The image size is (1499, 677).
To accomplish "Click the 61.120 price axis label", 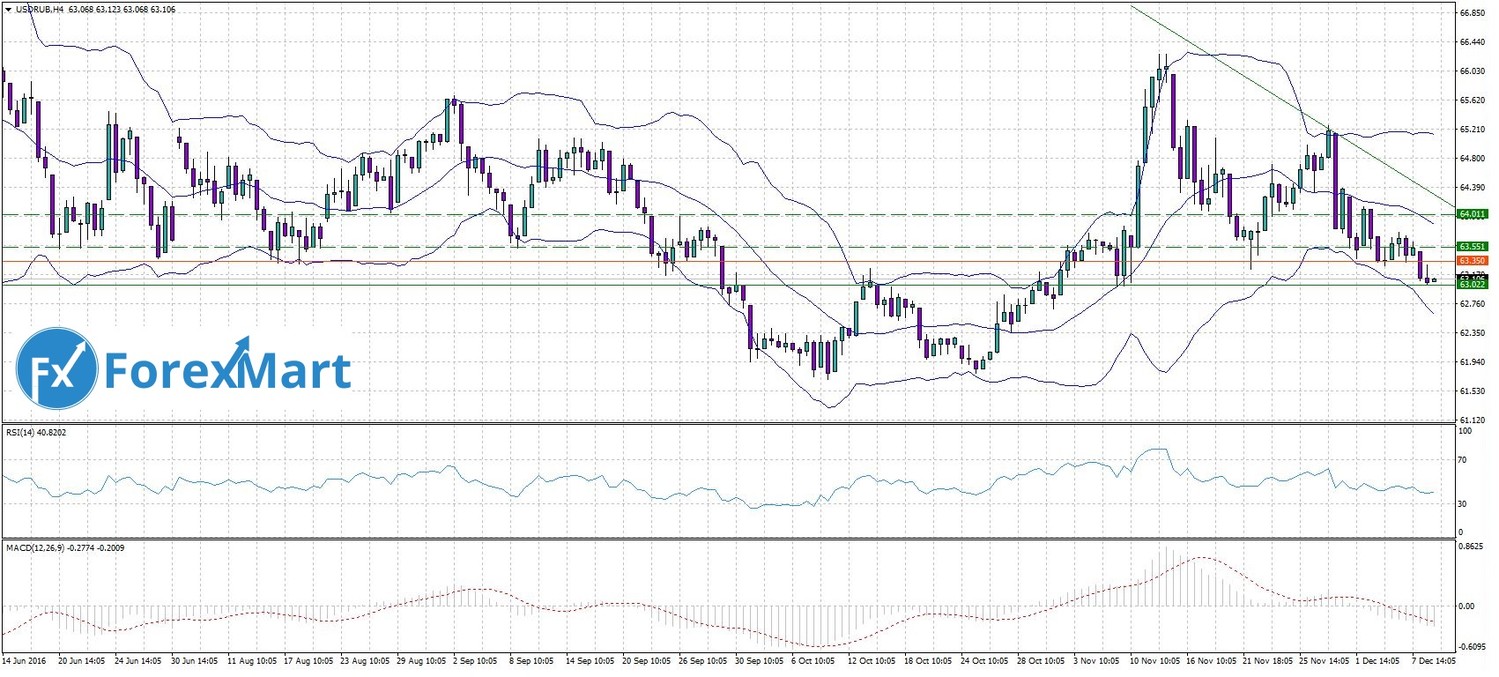I will coord(1470,420).
